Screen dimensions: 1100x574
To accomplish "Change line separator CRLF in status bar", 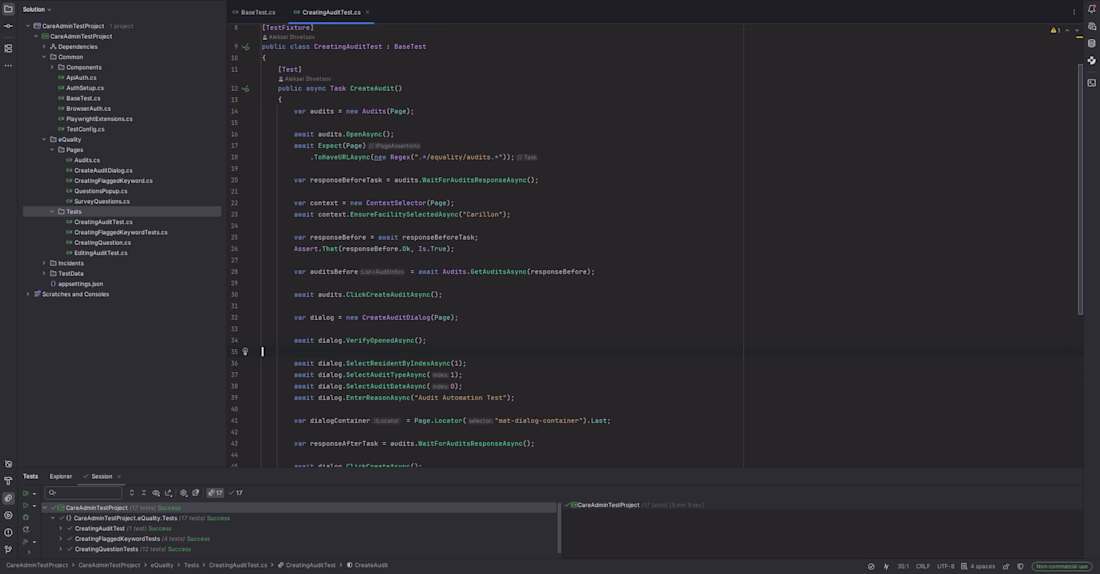I will [923, 566].
